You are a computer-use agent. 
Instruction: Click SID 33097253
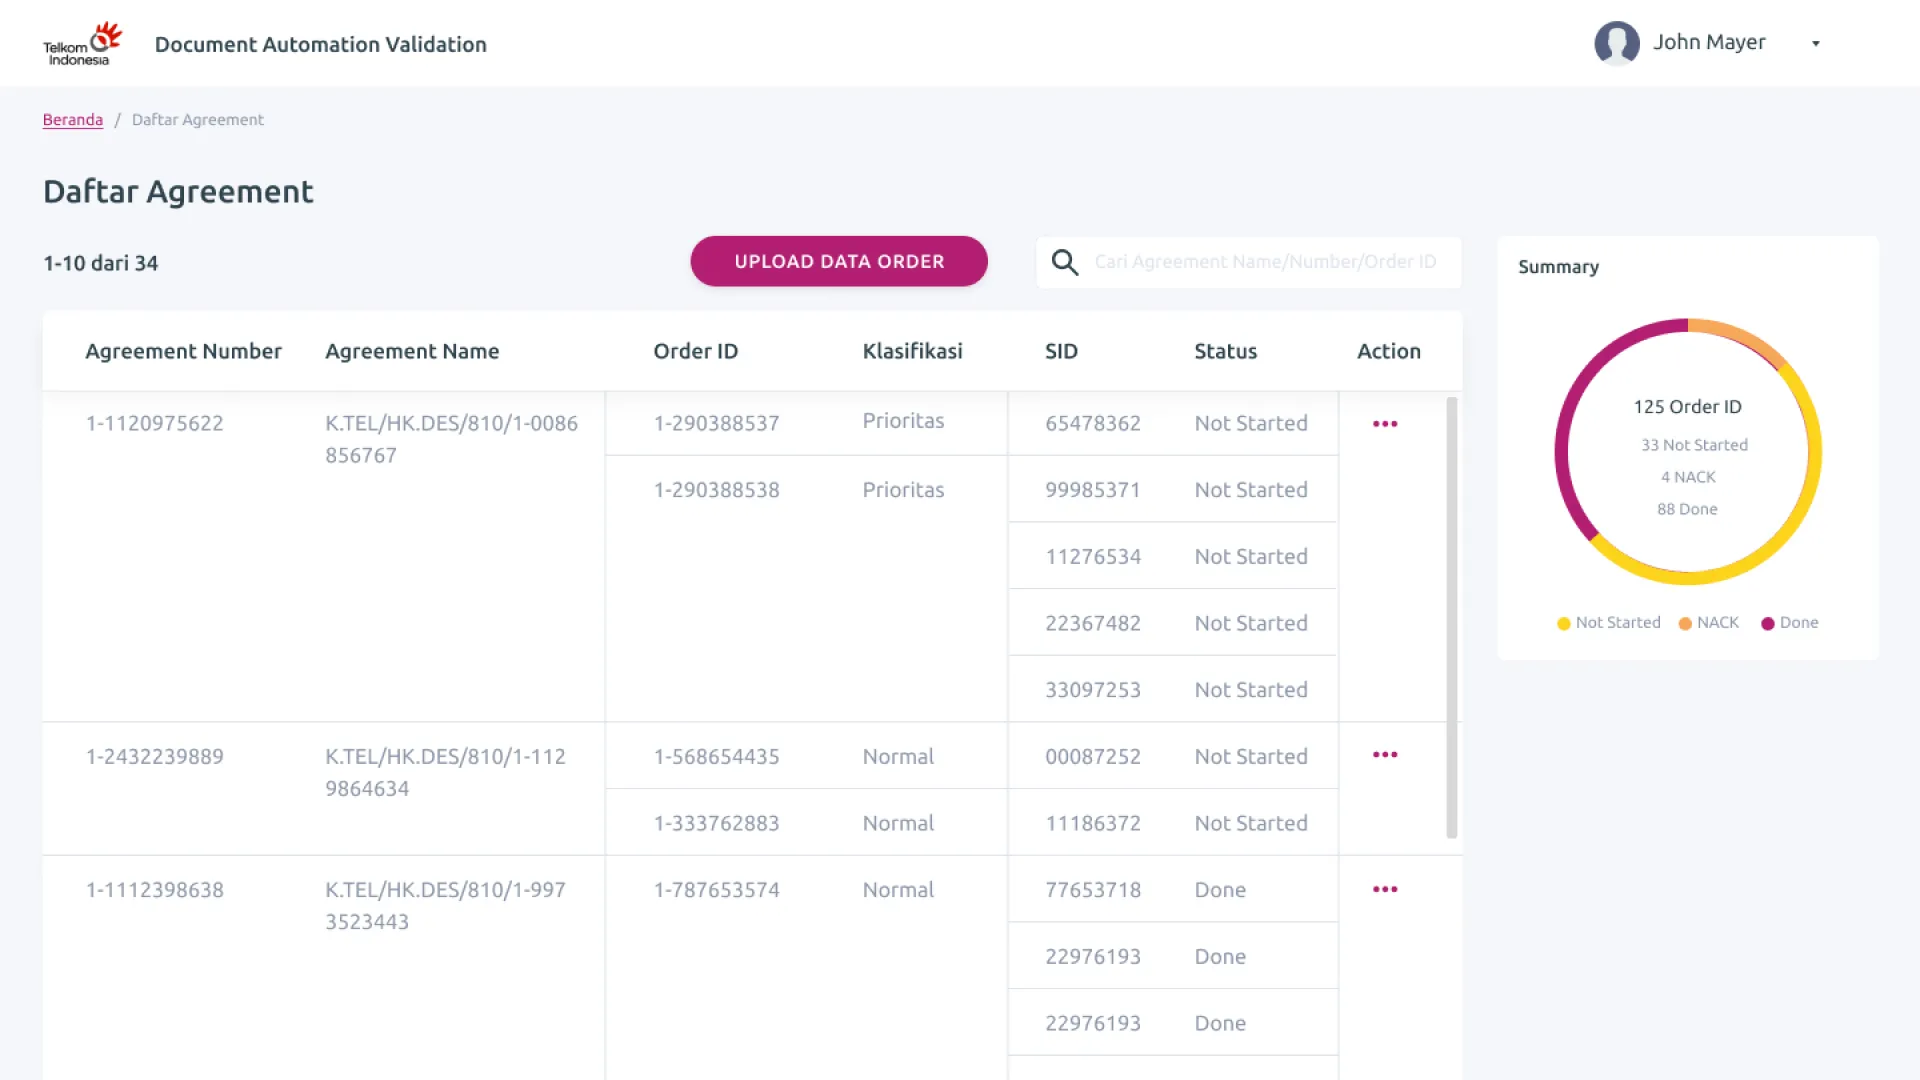point(1093,689)
